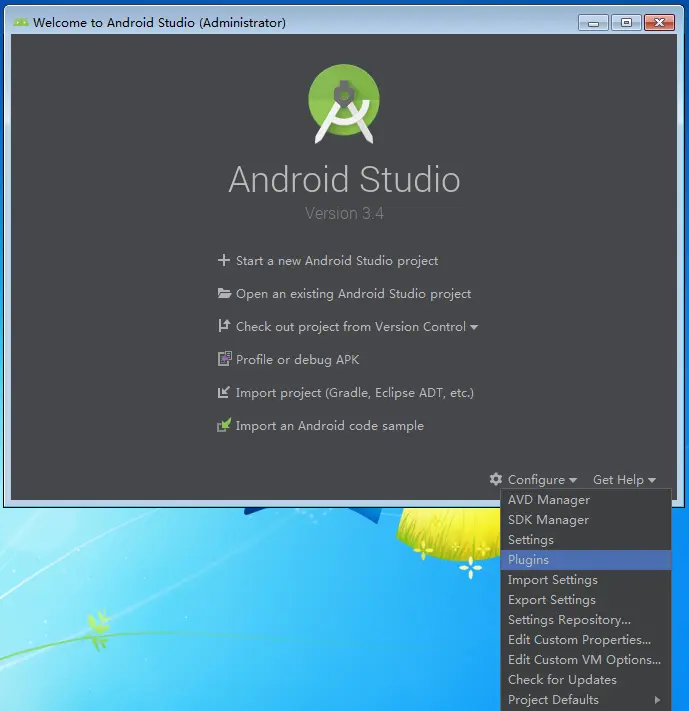Click the Profile or debug APK icon

pyautogui.click(x=225, y=359)
